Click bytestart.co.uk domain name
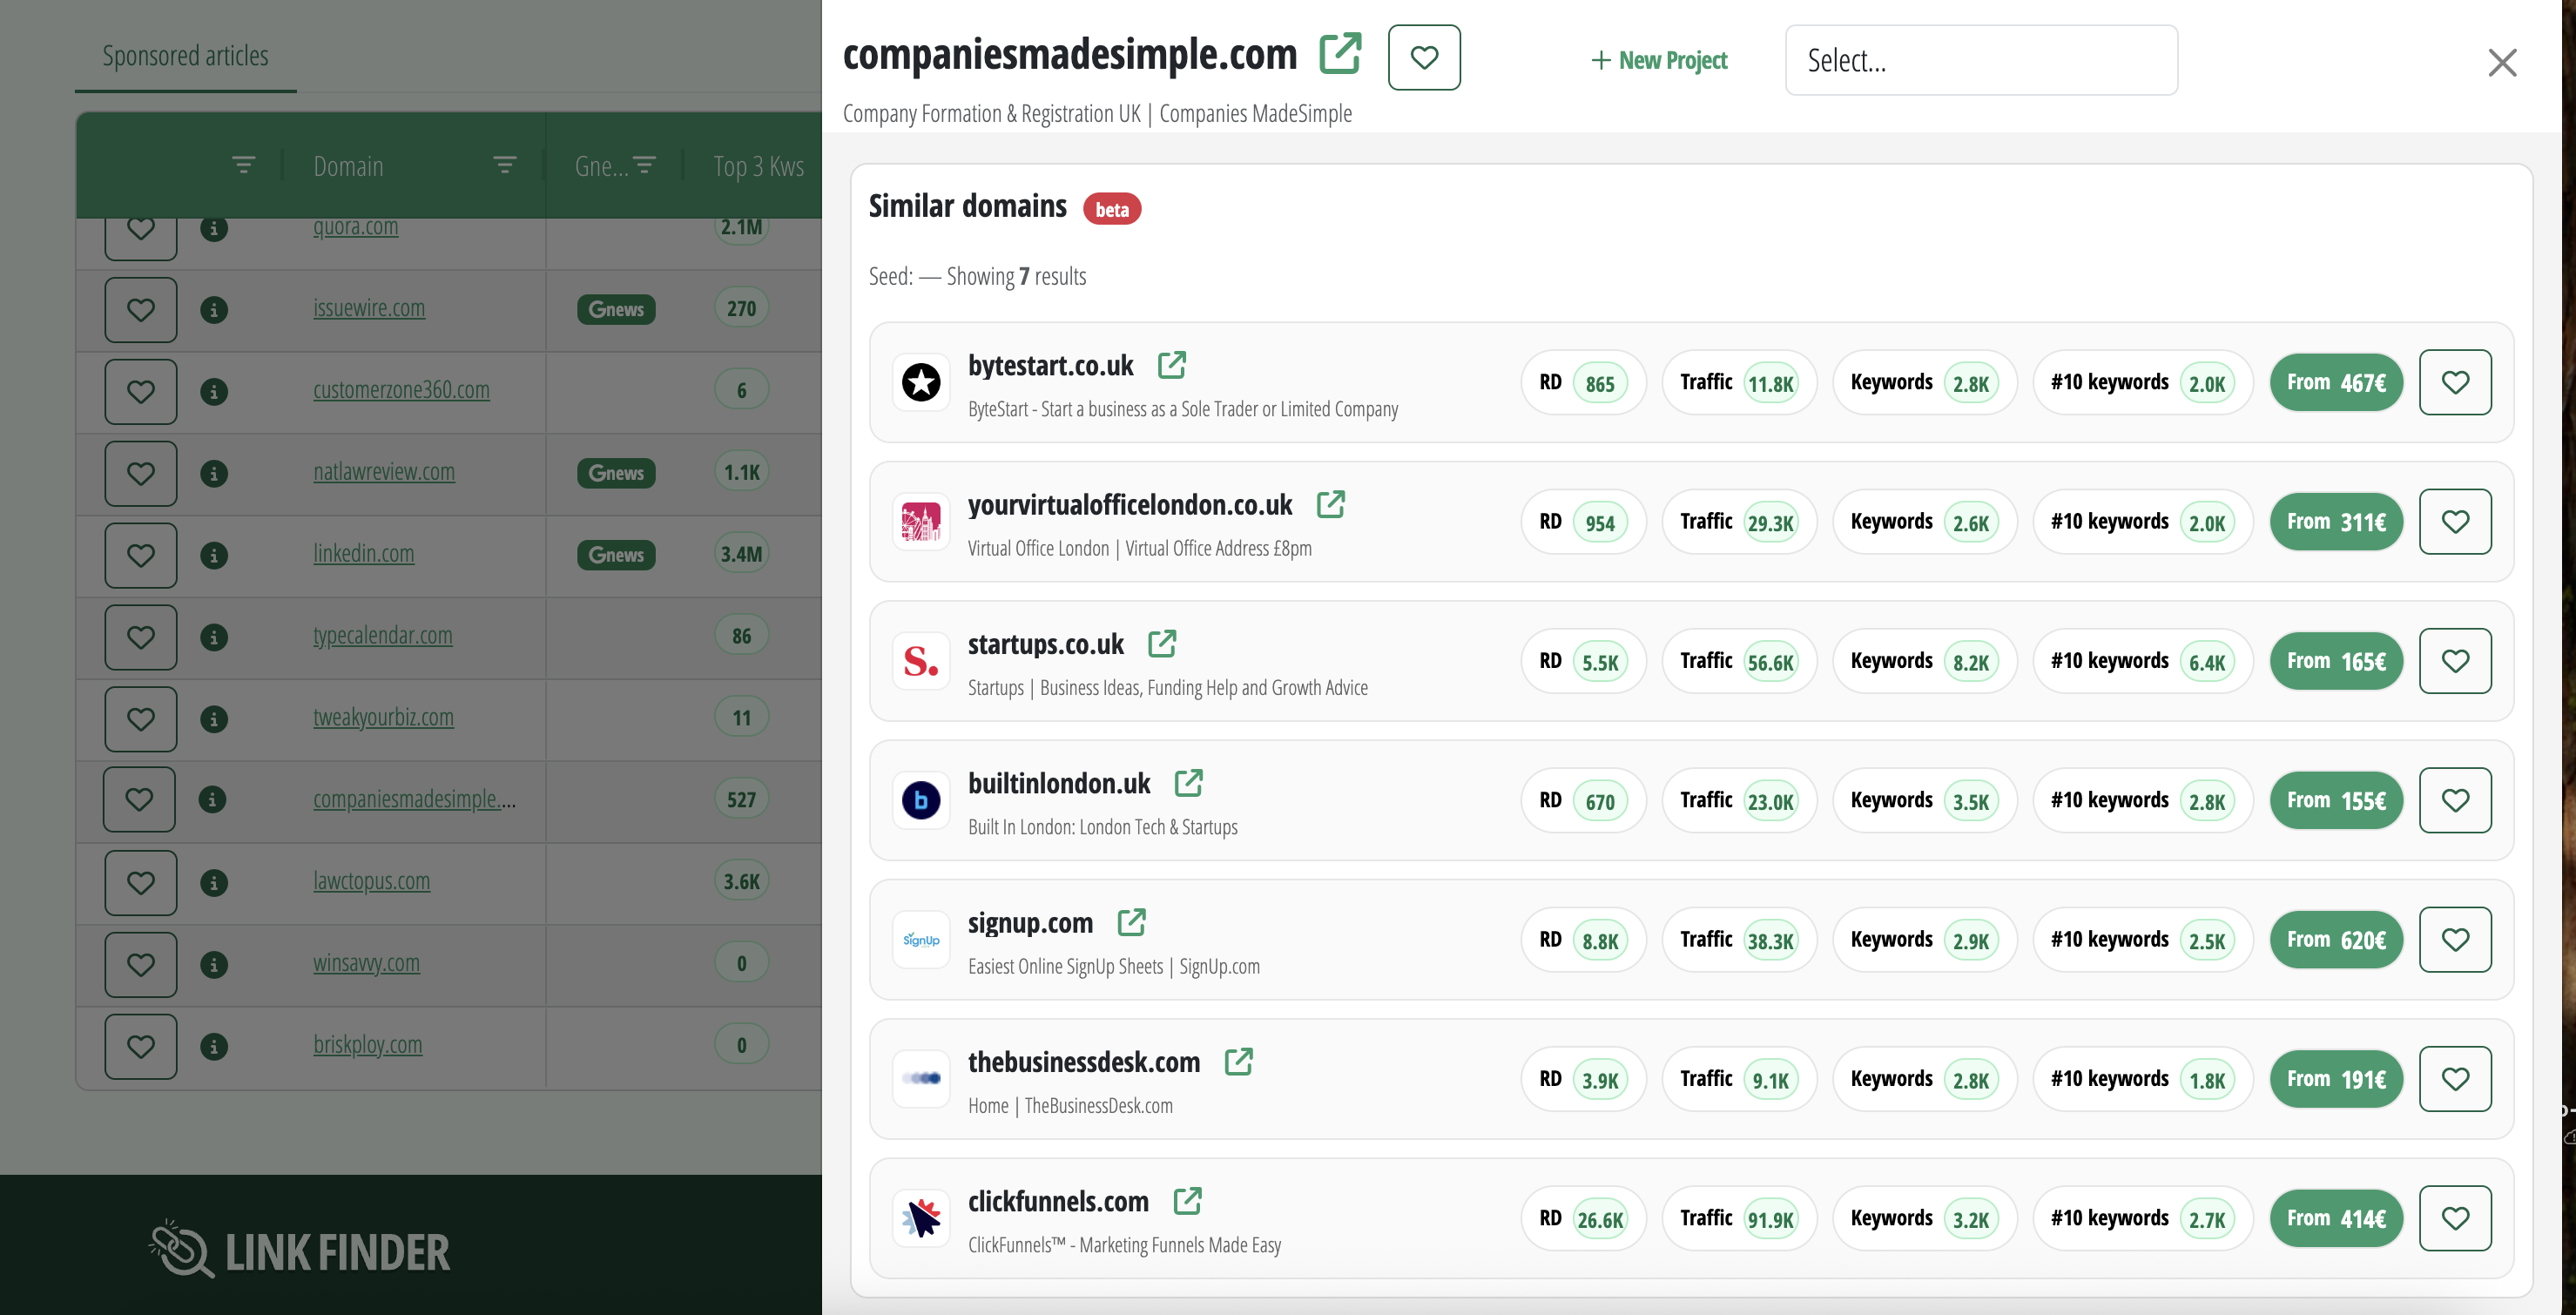The height and width of the screenshot is (1315, 2576). click(x=1050, y=366)
